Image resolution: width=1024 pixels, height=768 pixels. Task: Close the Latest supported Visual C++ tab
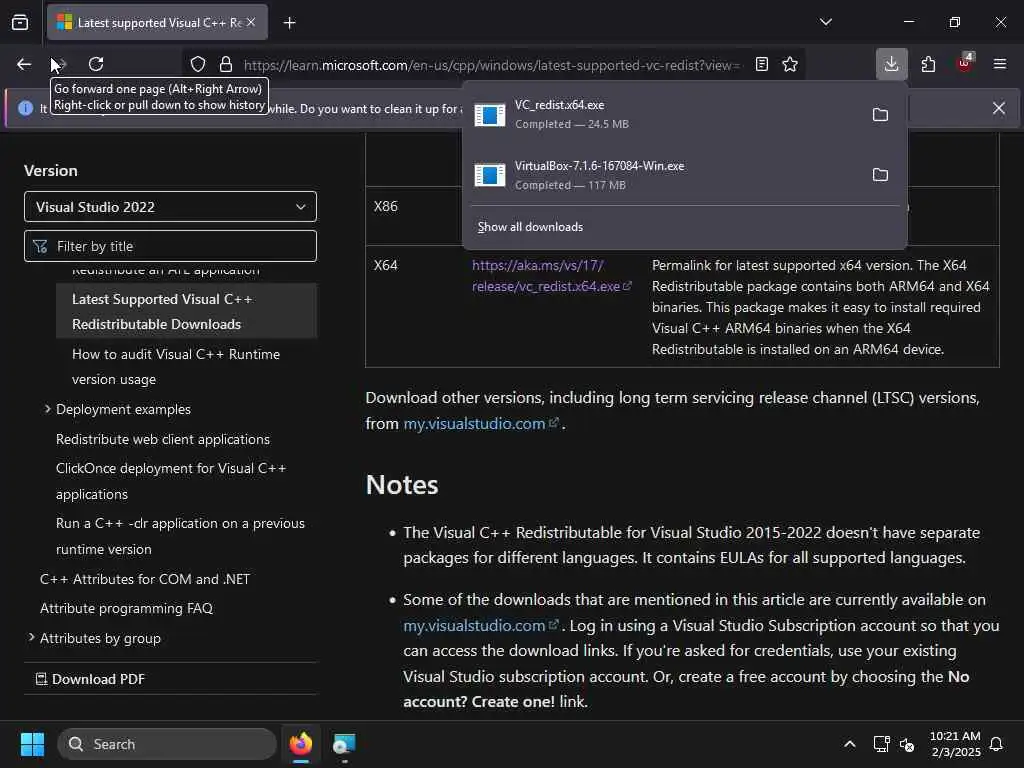pos(251,22)
